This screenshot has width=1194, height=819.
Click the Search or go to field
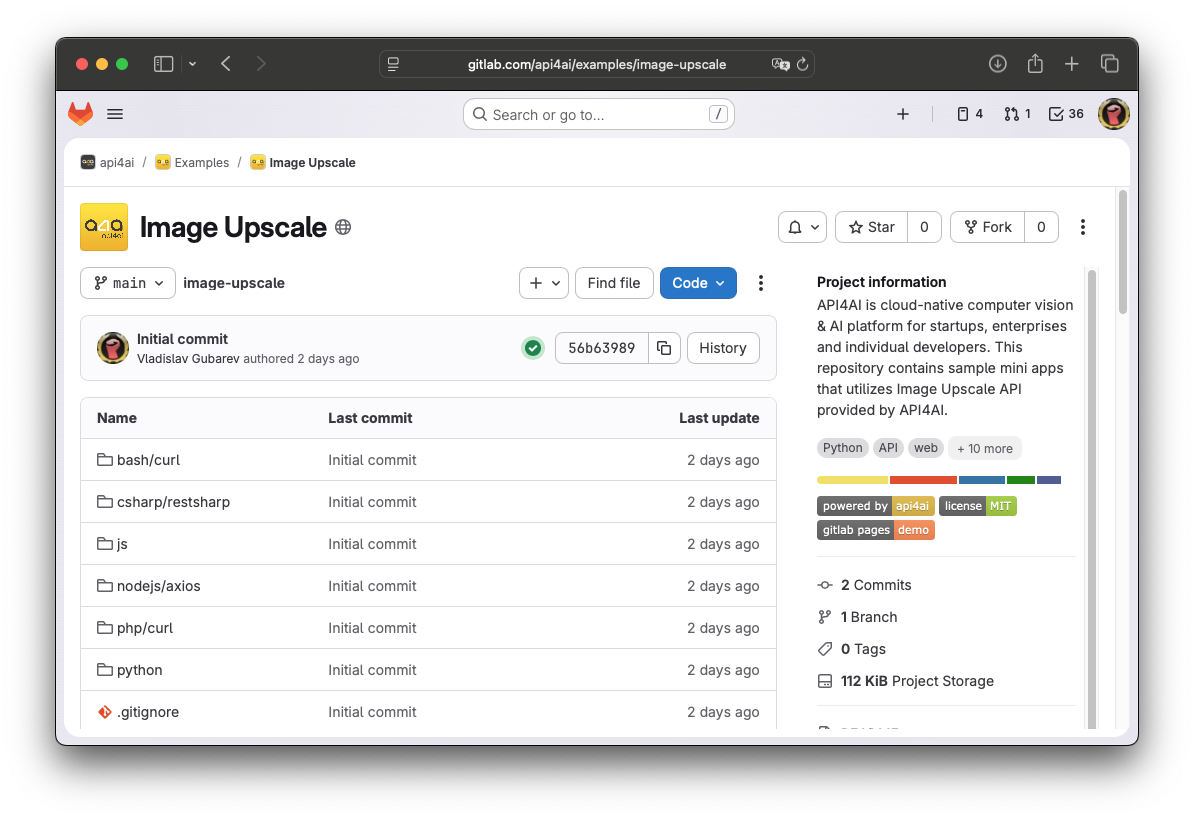599,114
